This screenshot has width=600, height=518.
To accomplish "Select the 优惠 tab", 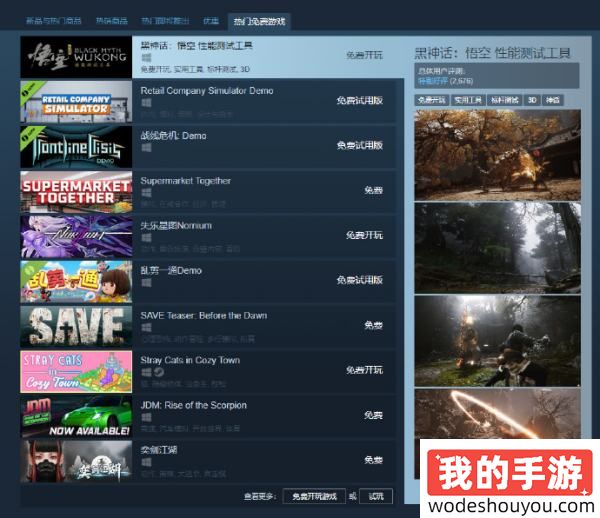I will coord(211,21).
